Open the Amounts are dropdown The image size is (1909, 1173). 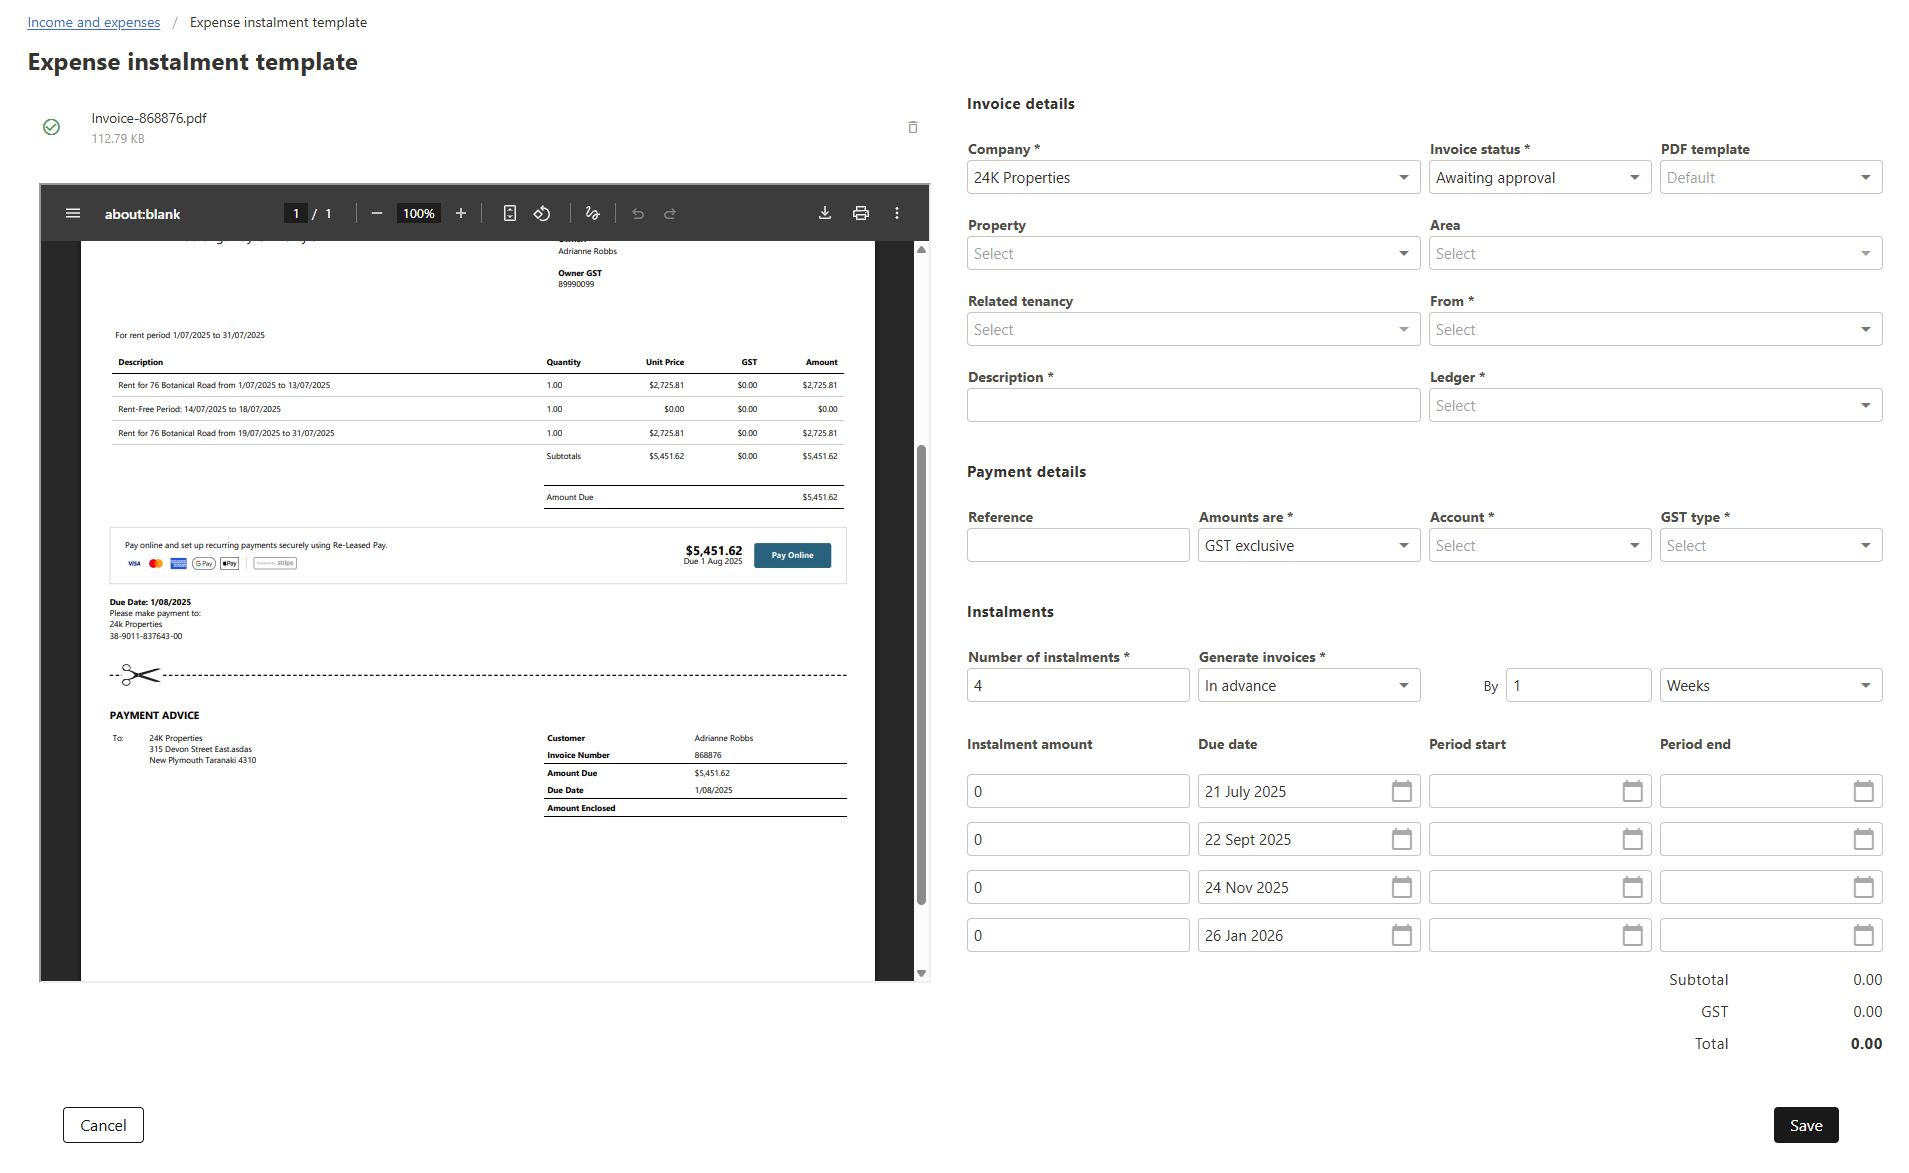click(1308, 545)
